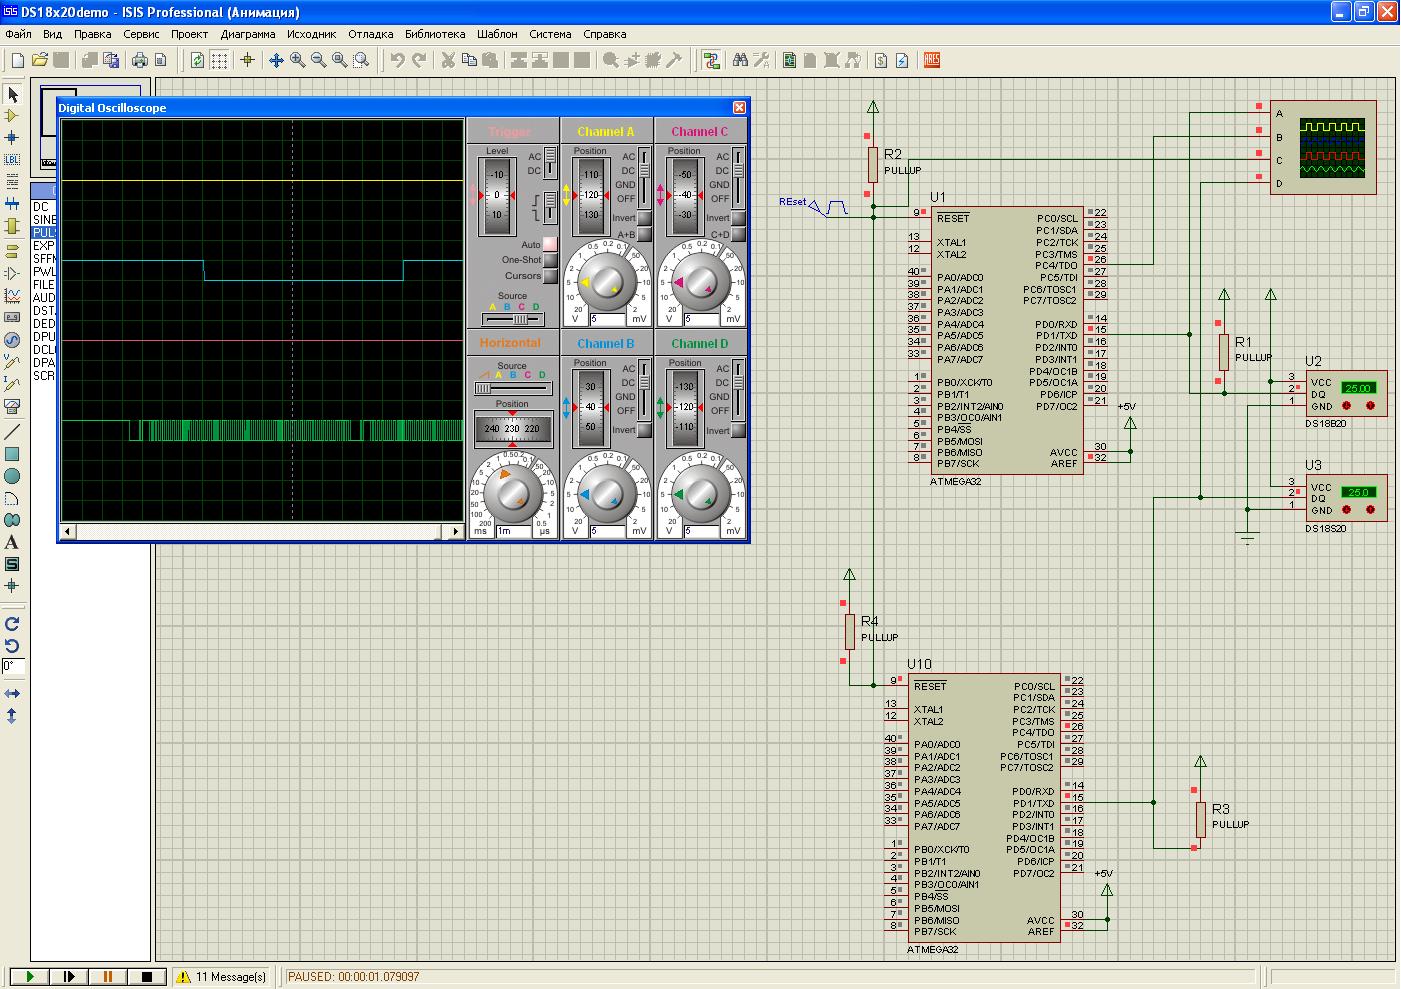This screenshot has width=1401, height=989.
Task: Toggle the Channel A Invert button
Action: click(x=645, y=218)
